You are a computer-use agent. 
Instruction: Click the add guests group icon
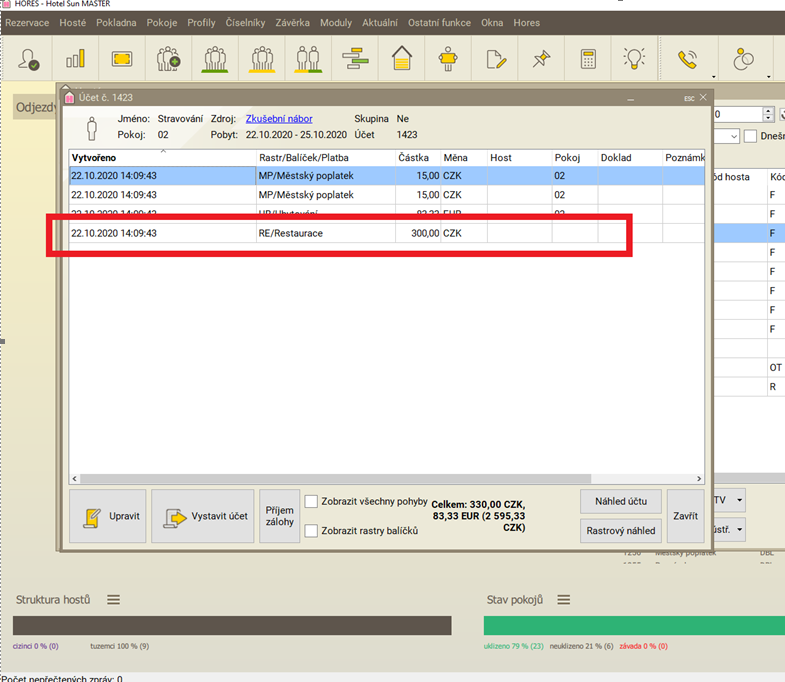[x=168, y=59]
